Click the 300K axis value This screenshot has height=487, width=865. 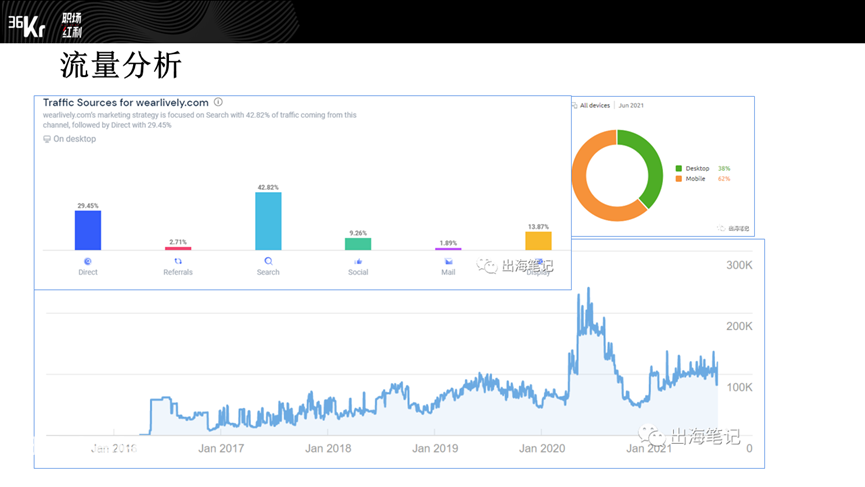pos(739,265)
